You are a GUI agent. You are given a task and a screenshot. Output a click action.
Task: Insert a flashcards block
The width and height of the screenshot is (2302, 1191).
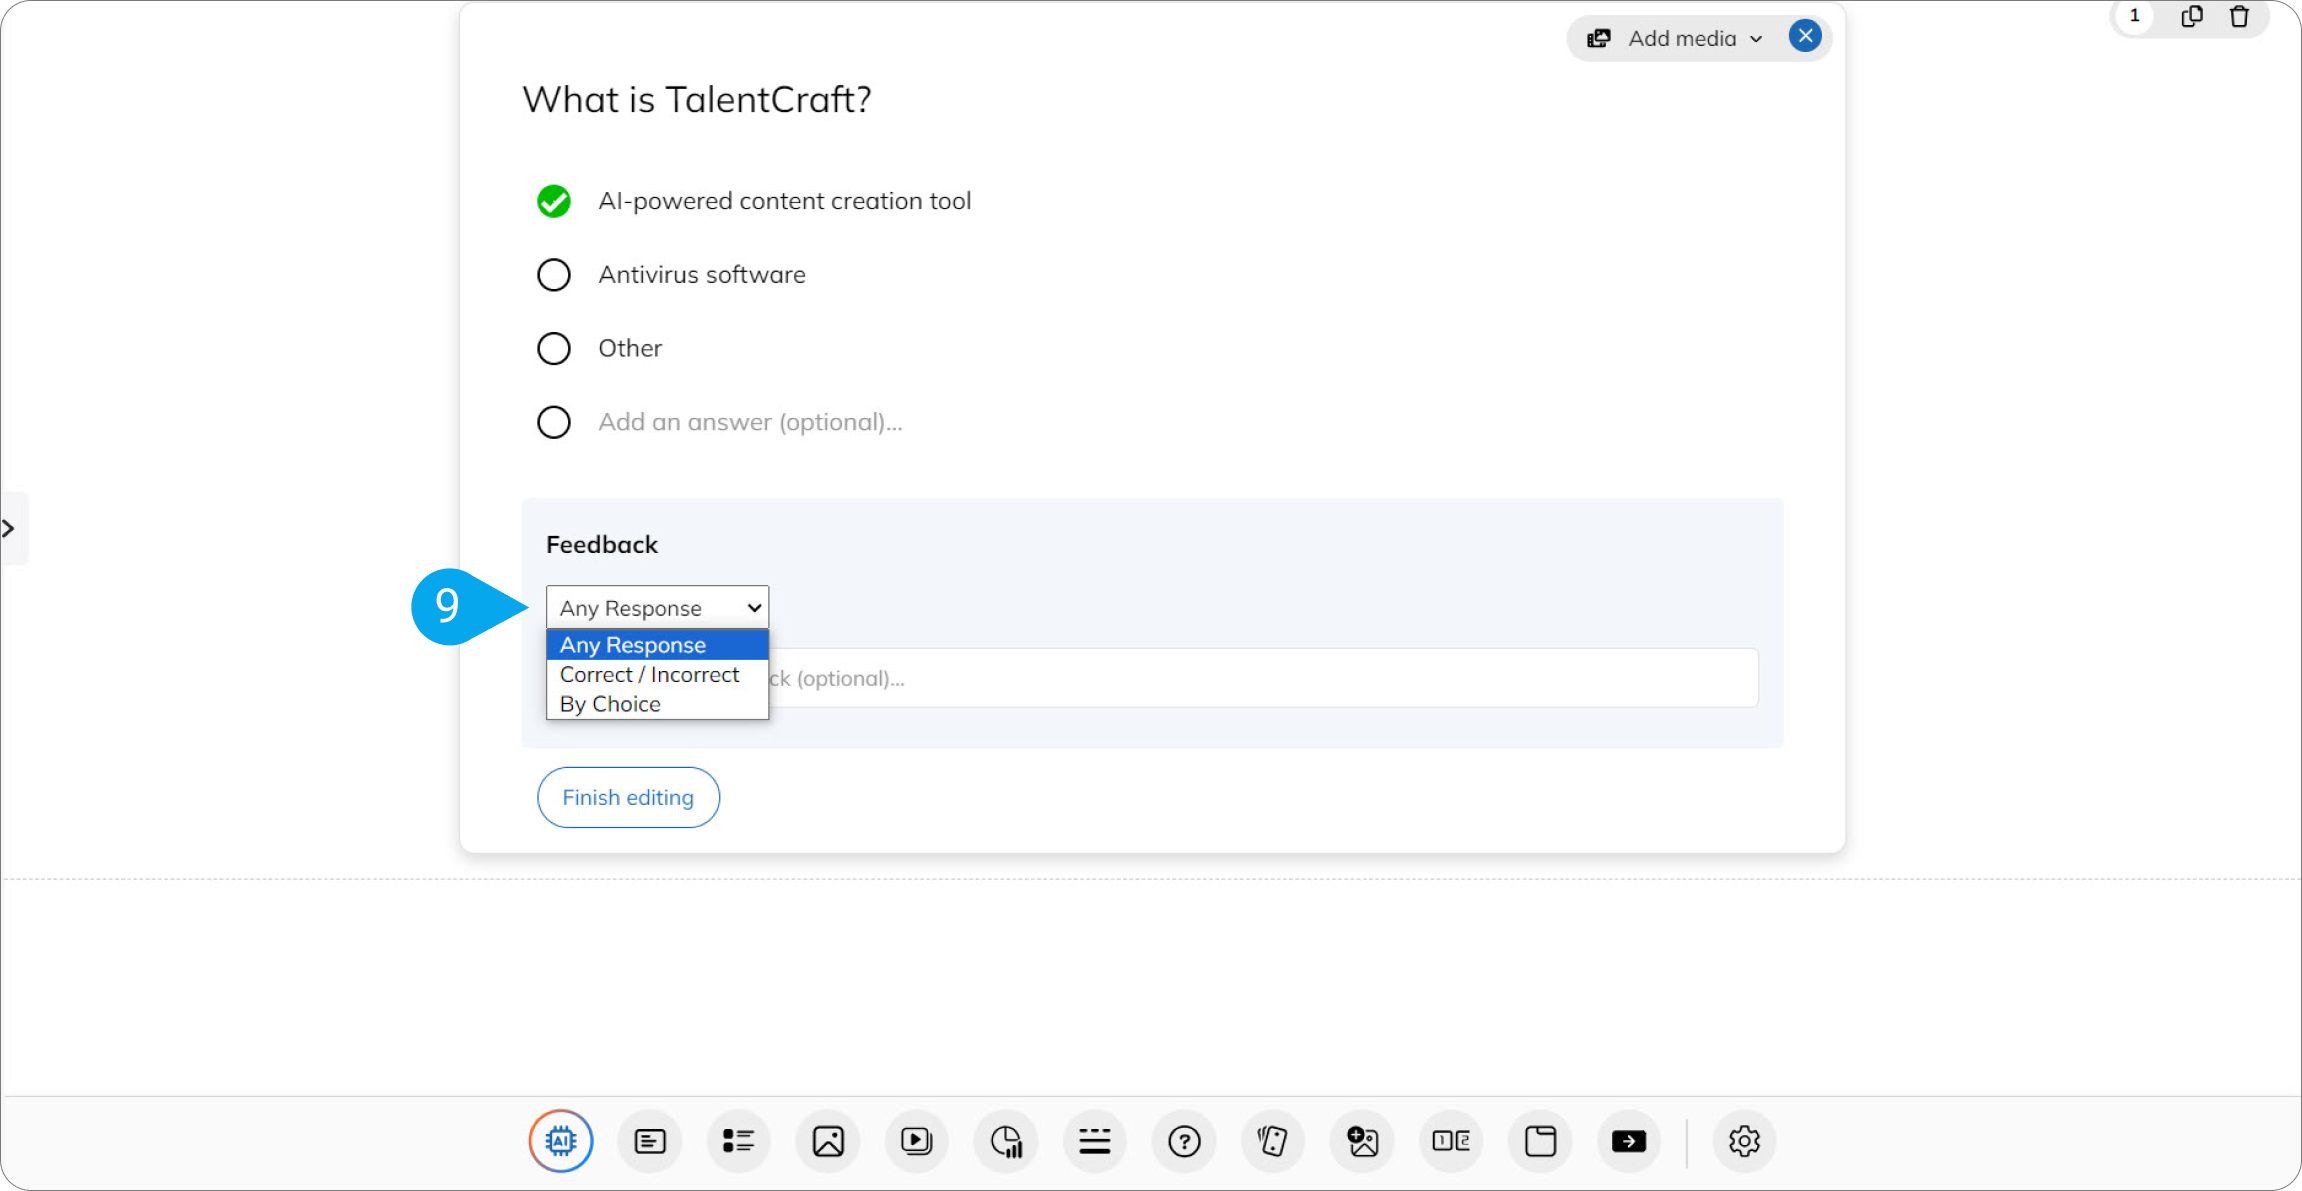1273,1141
